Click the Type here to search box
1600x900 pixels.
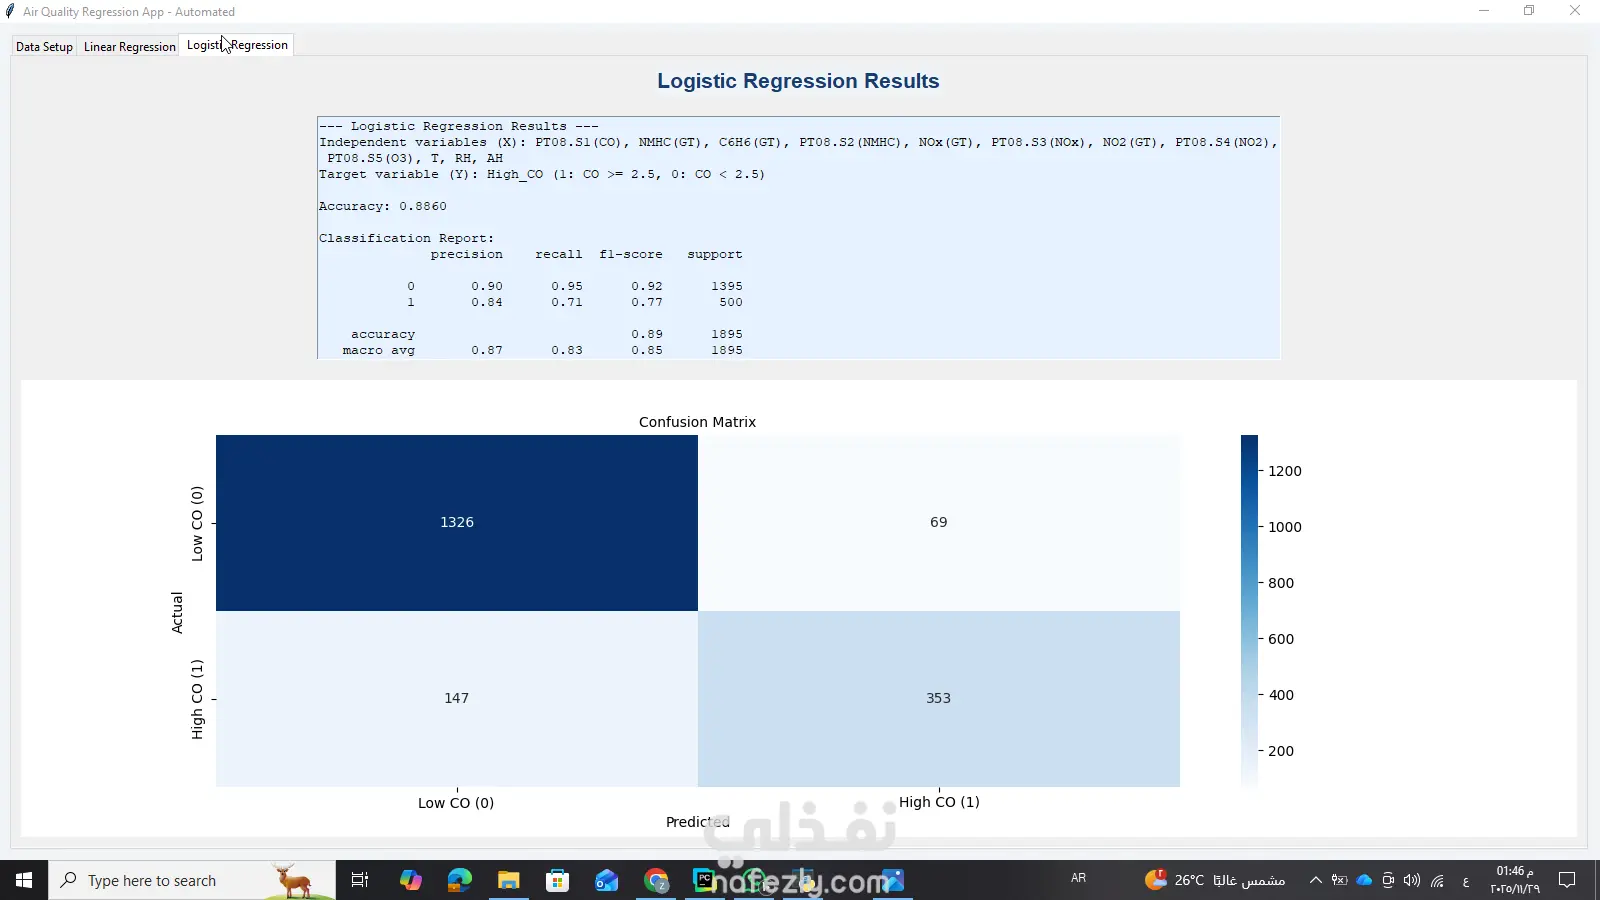[x=192, y=880]
